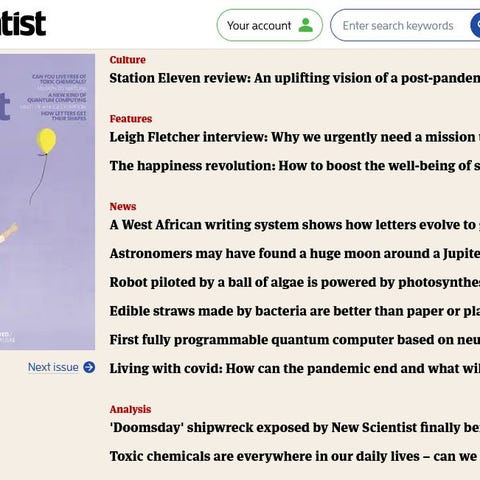The height and width of the screenshot is (480, 480).
Task: Open the magazine cover thumbnail
Action: tap(47, 202)
